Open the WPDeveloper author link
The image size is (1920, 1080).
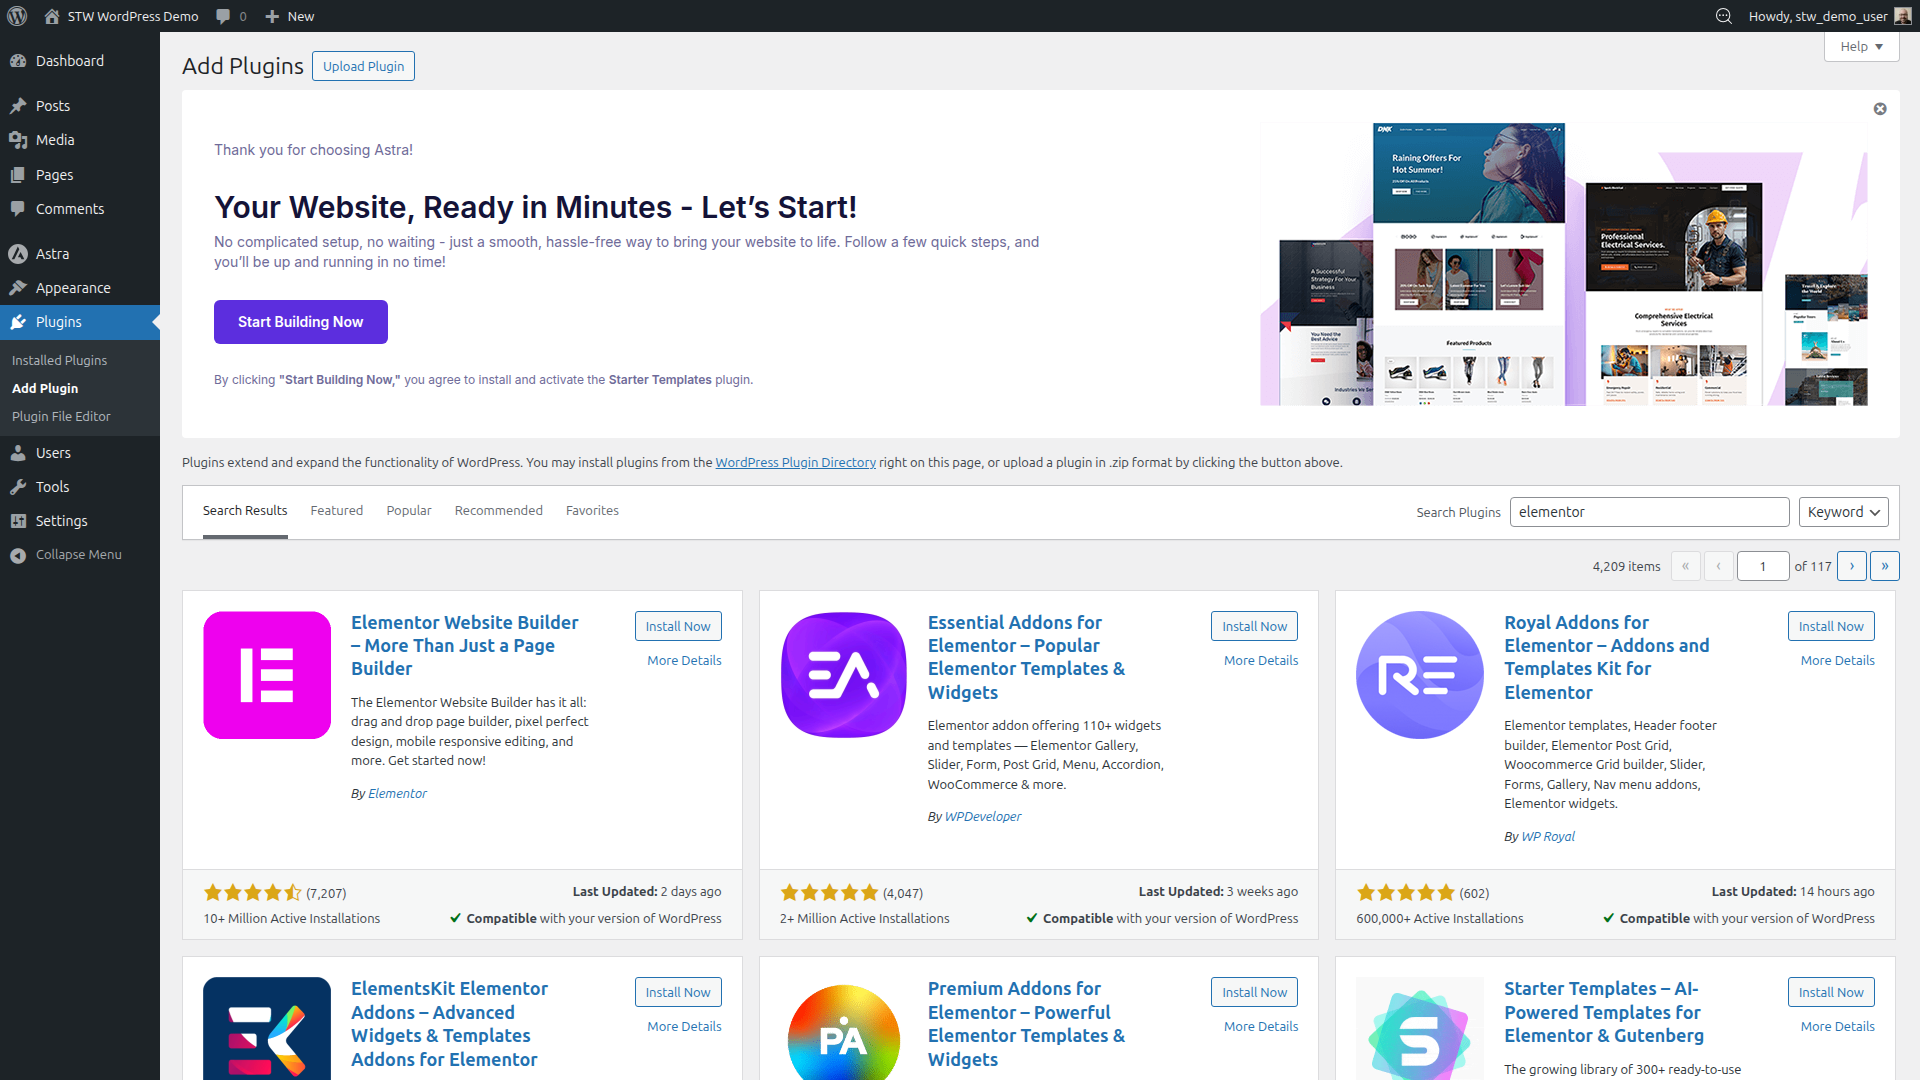(983, 817)
